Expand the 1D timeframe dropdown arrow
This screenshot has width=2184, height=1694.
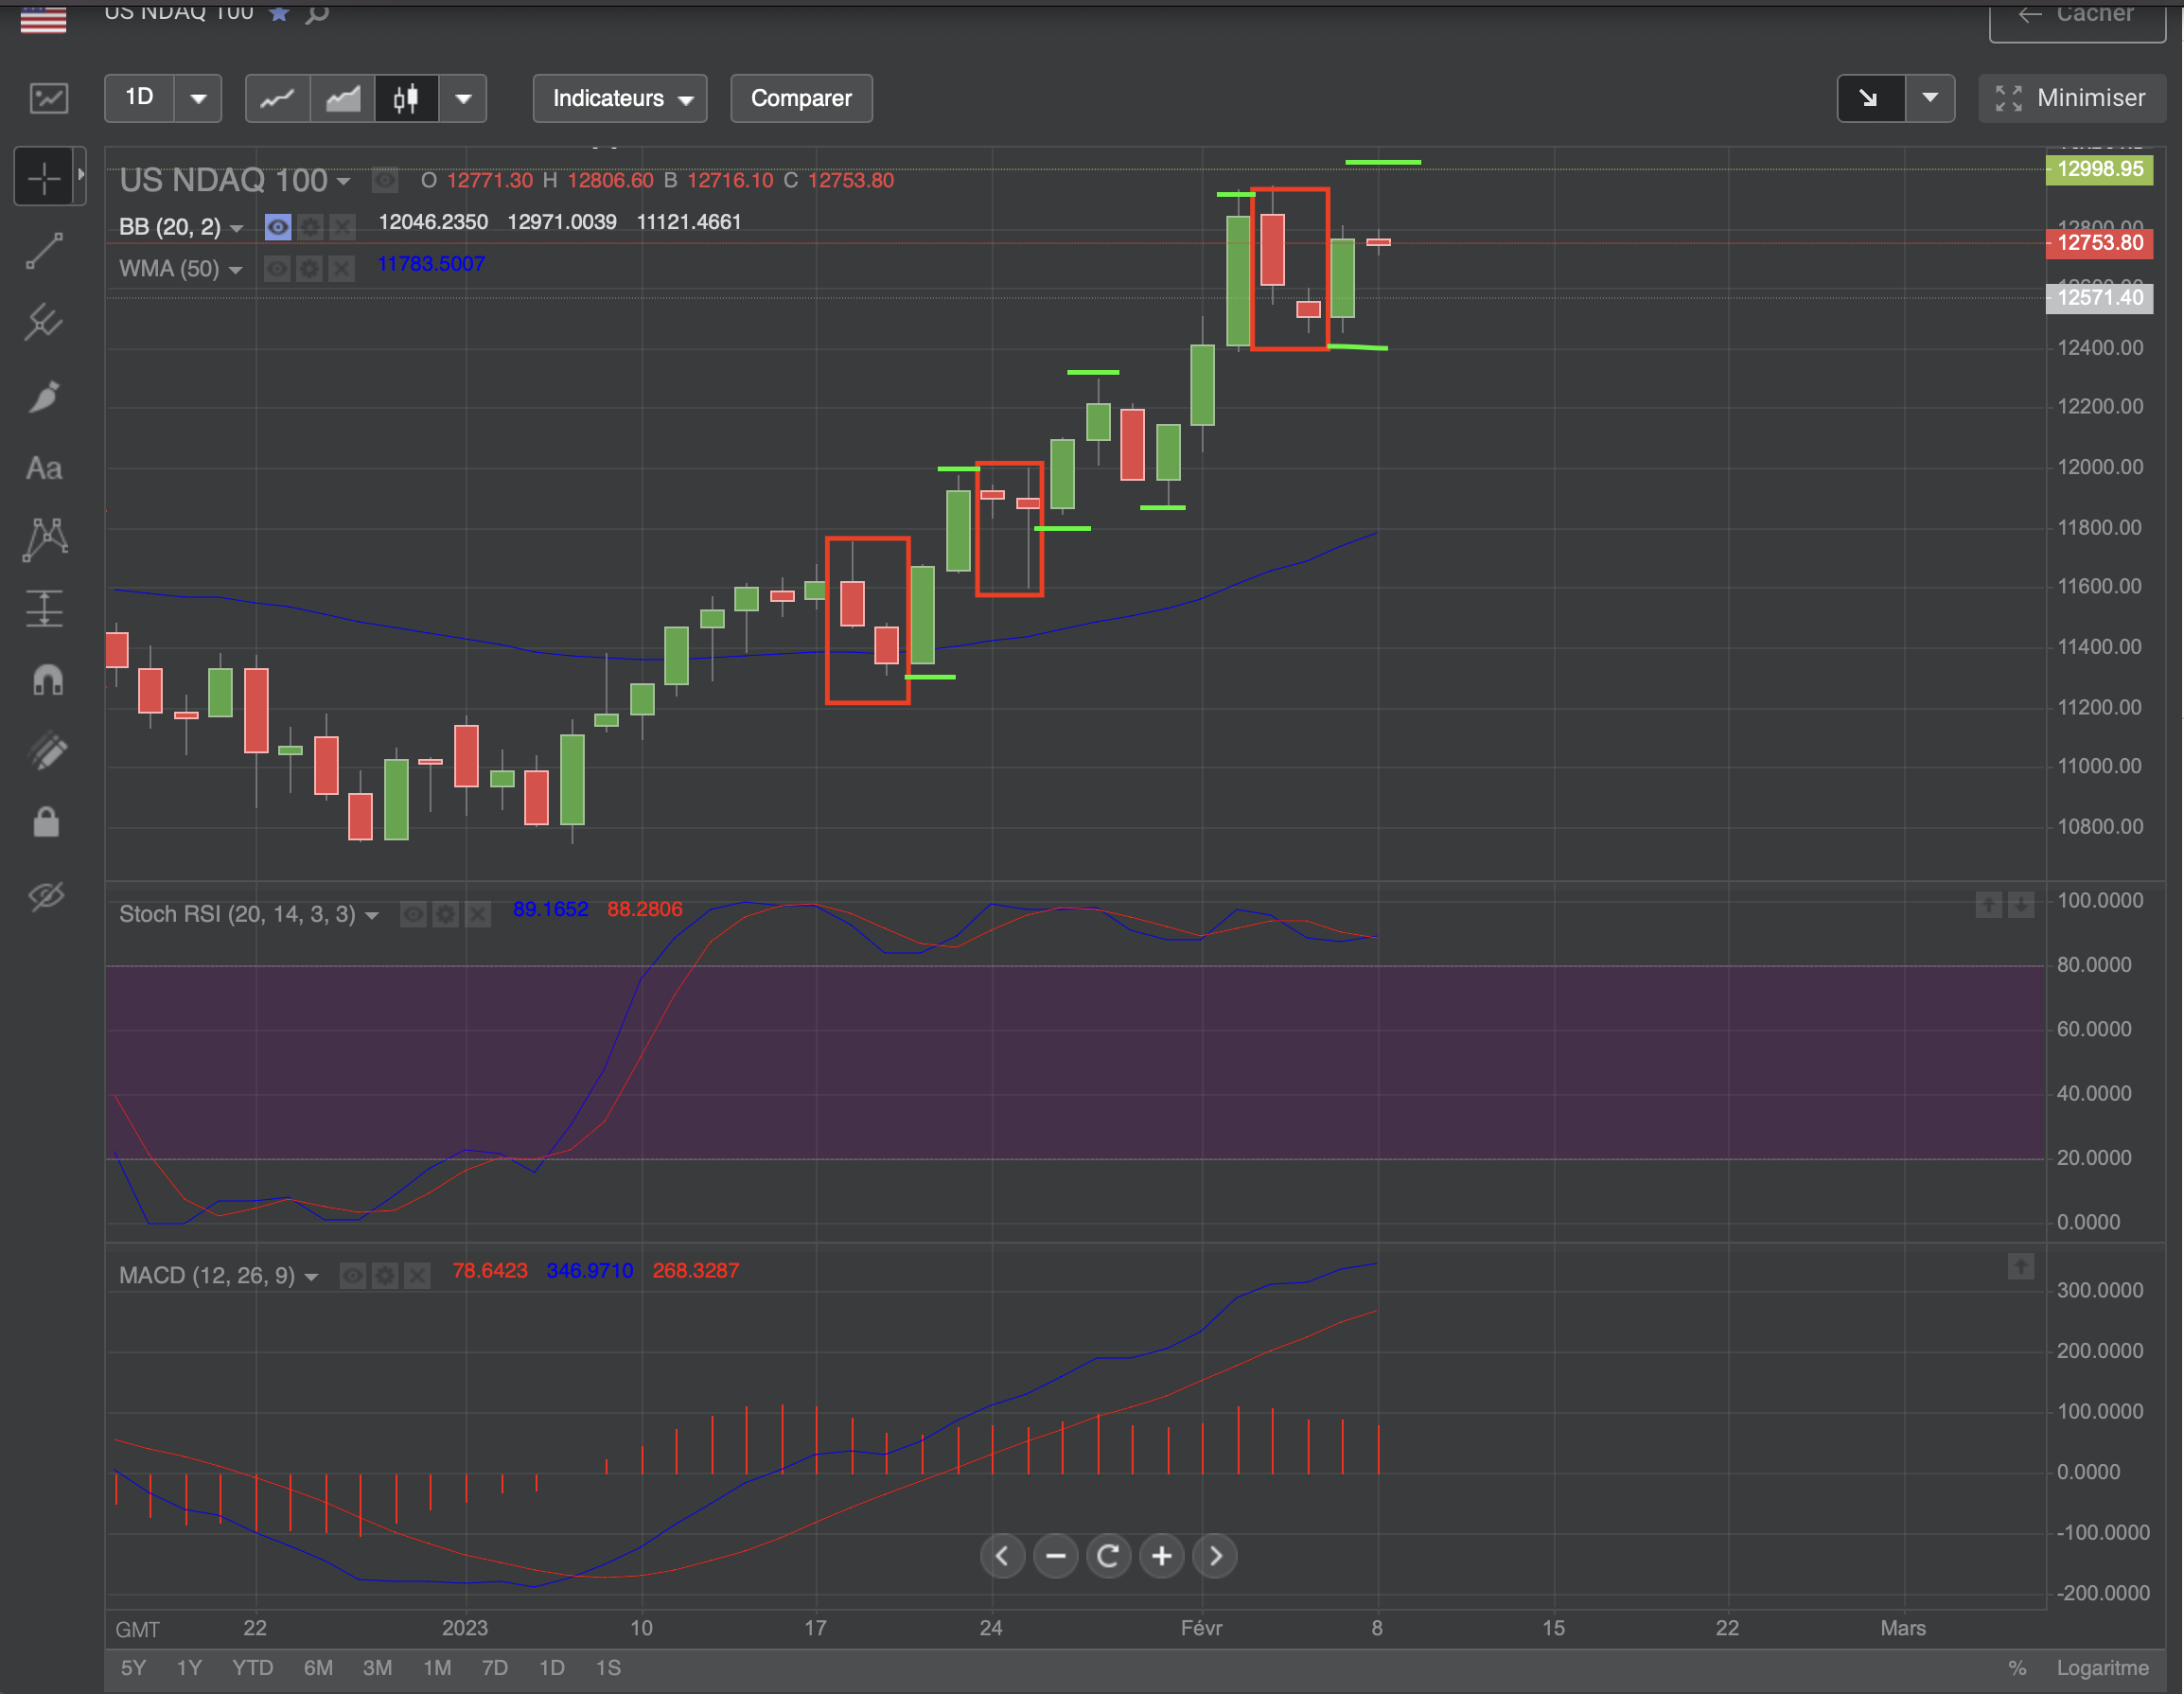[x=198, y=98]
